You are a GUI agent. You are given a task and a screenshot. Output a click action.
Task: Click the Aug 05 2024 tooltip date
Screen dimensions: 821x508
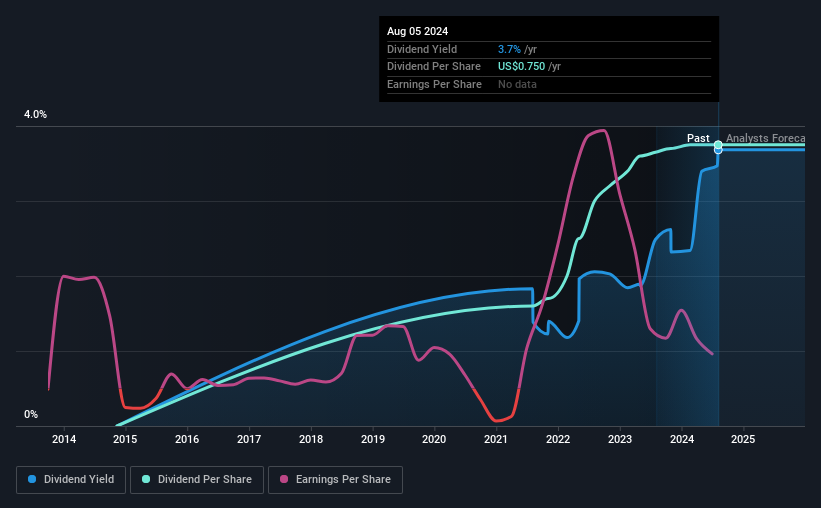point(417,31)
